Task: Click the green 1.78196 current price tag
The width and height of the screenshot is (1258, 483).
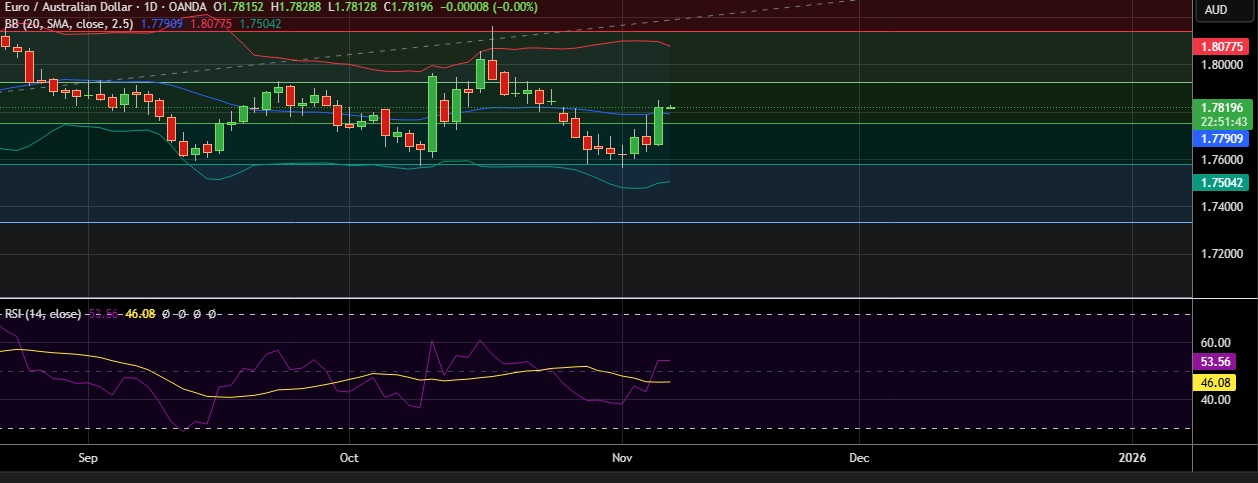Action: pos(1222,107)
